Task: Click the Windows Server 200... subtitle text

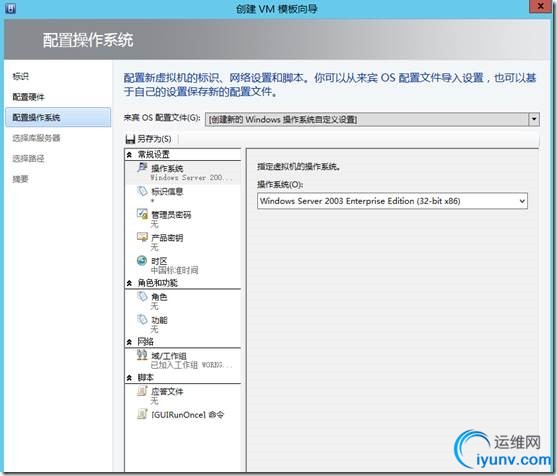Action: click(x=191, y=177)
